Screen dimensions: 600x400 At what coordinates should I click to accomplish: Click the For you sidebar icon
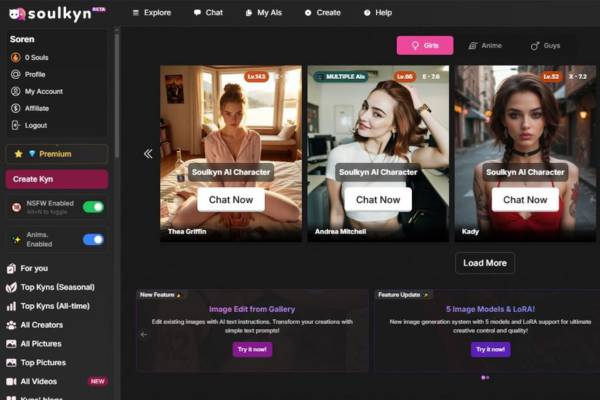coord(11,268)
